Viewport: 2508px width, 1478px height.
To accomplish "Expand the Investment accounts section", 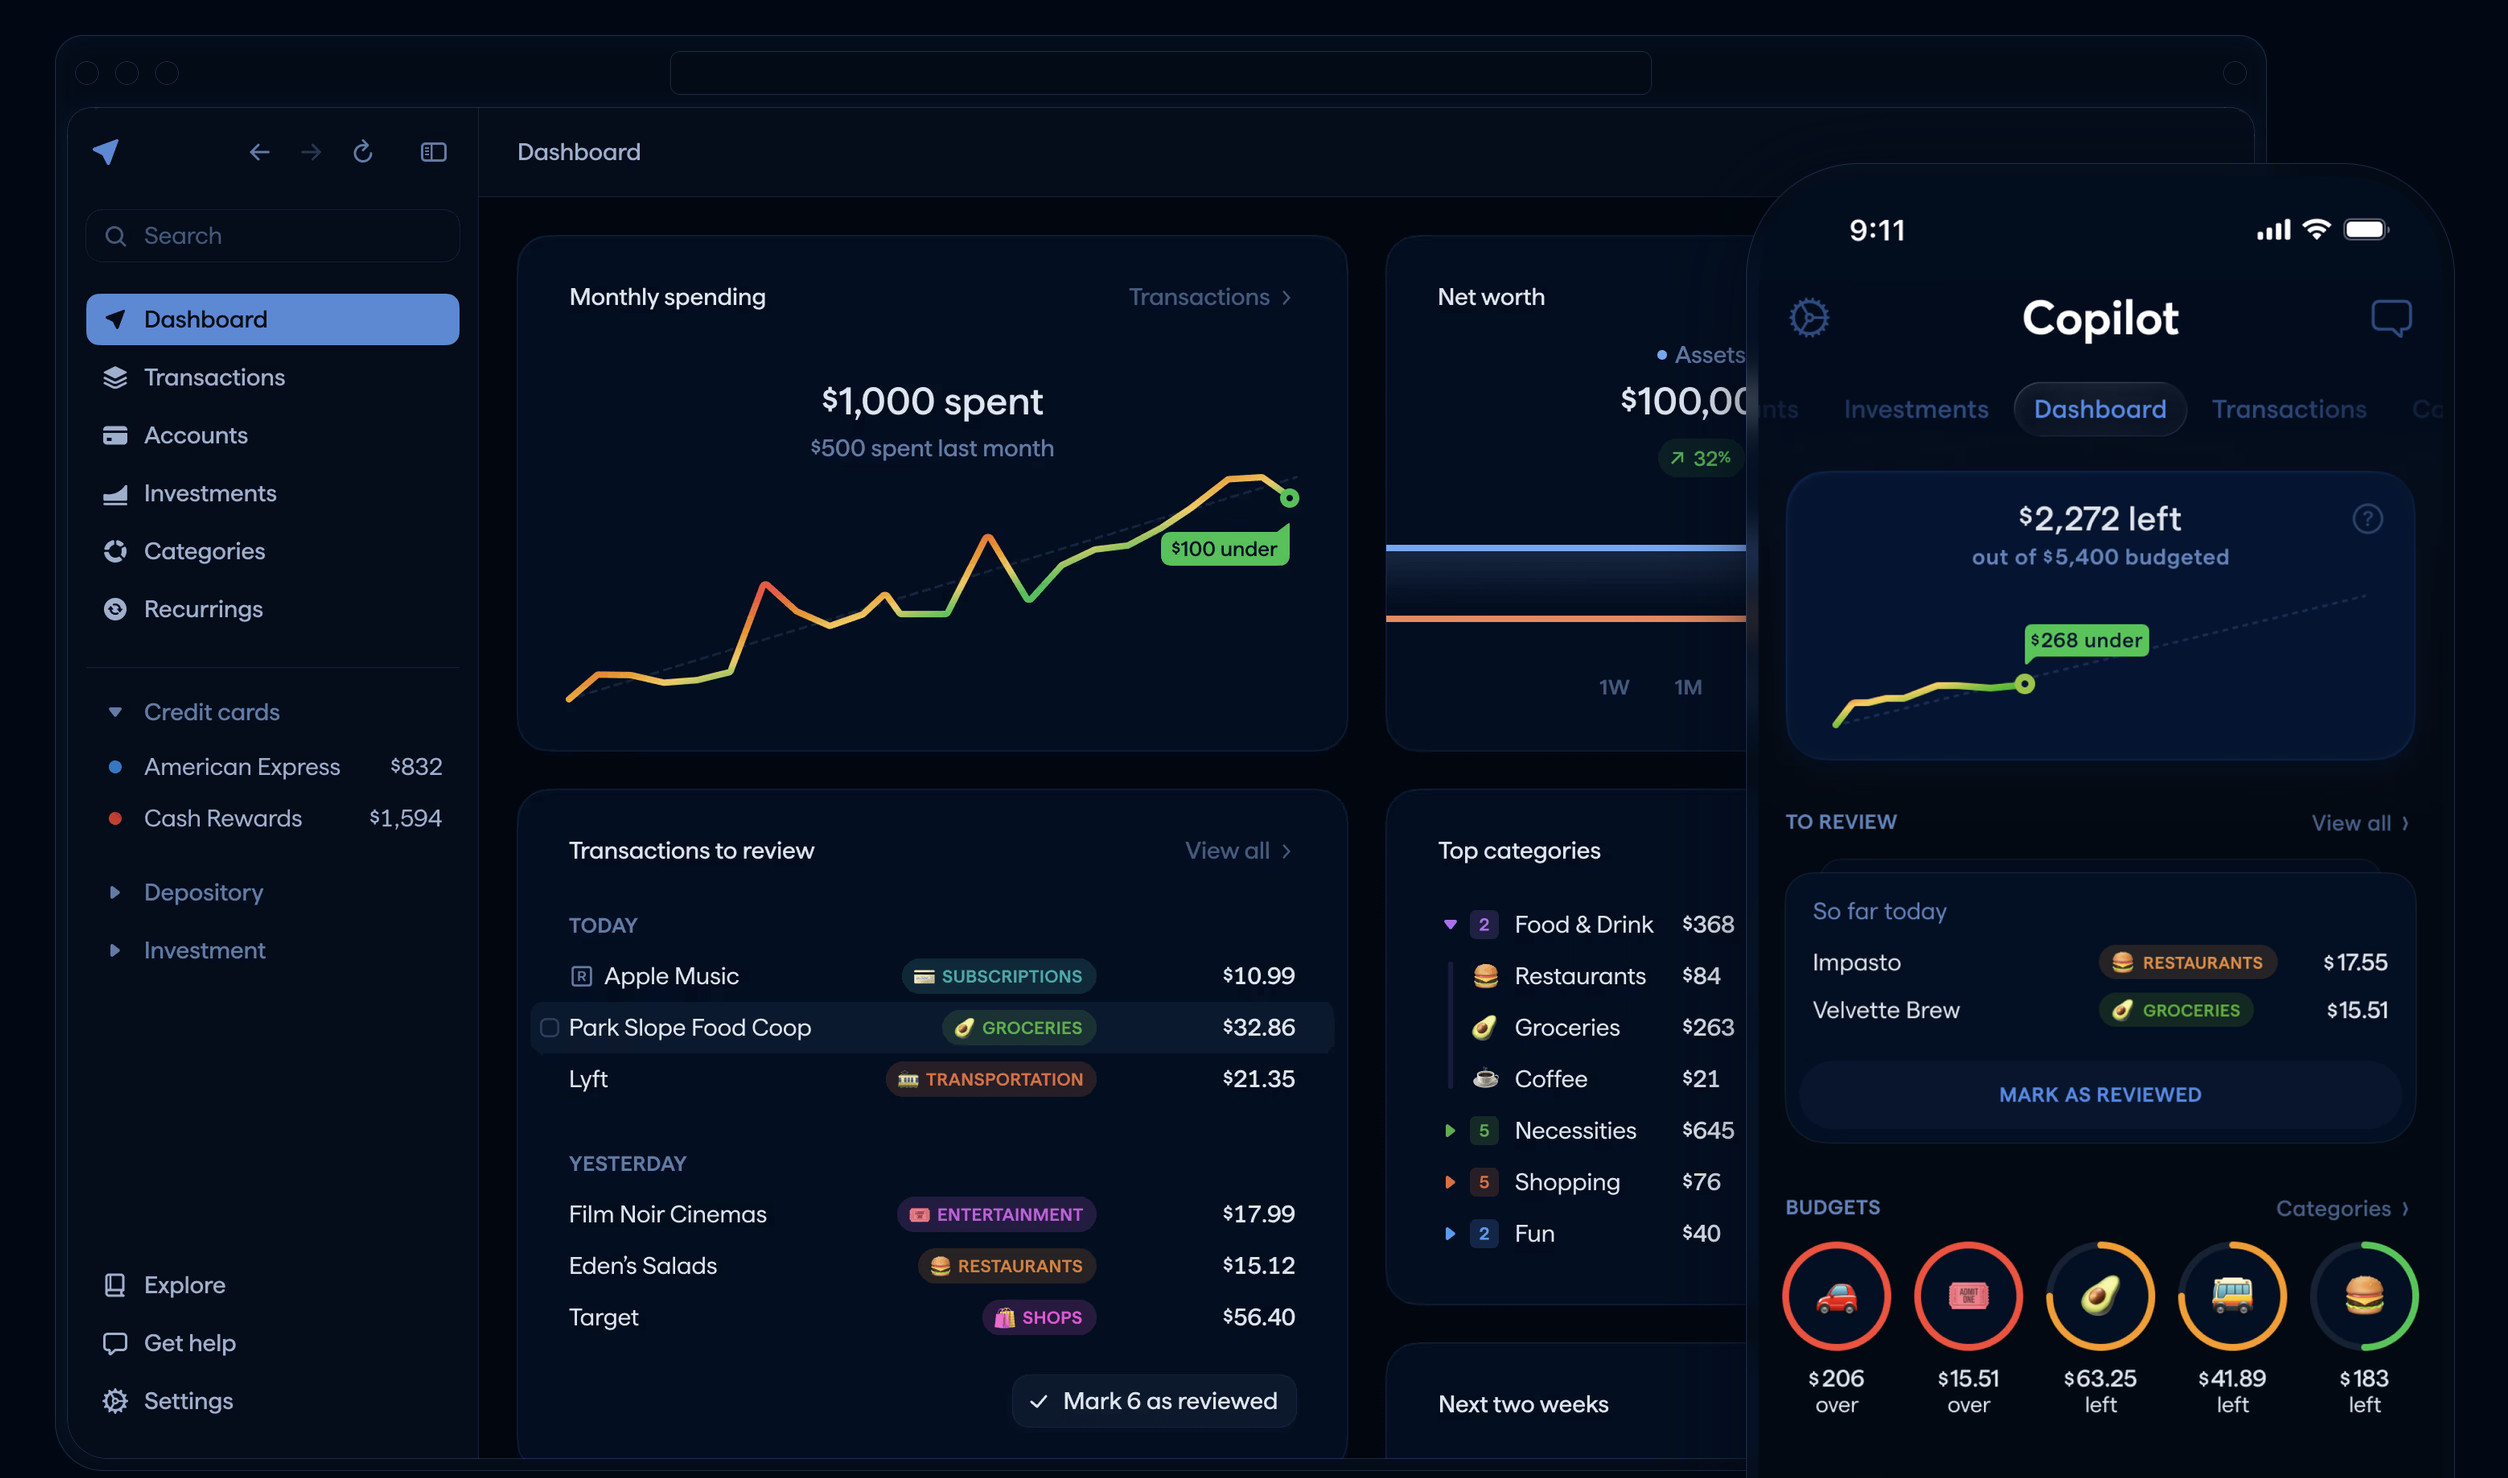I will 115,950.
